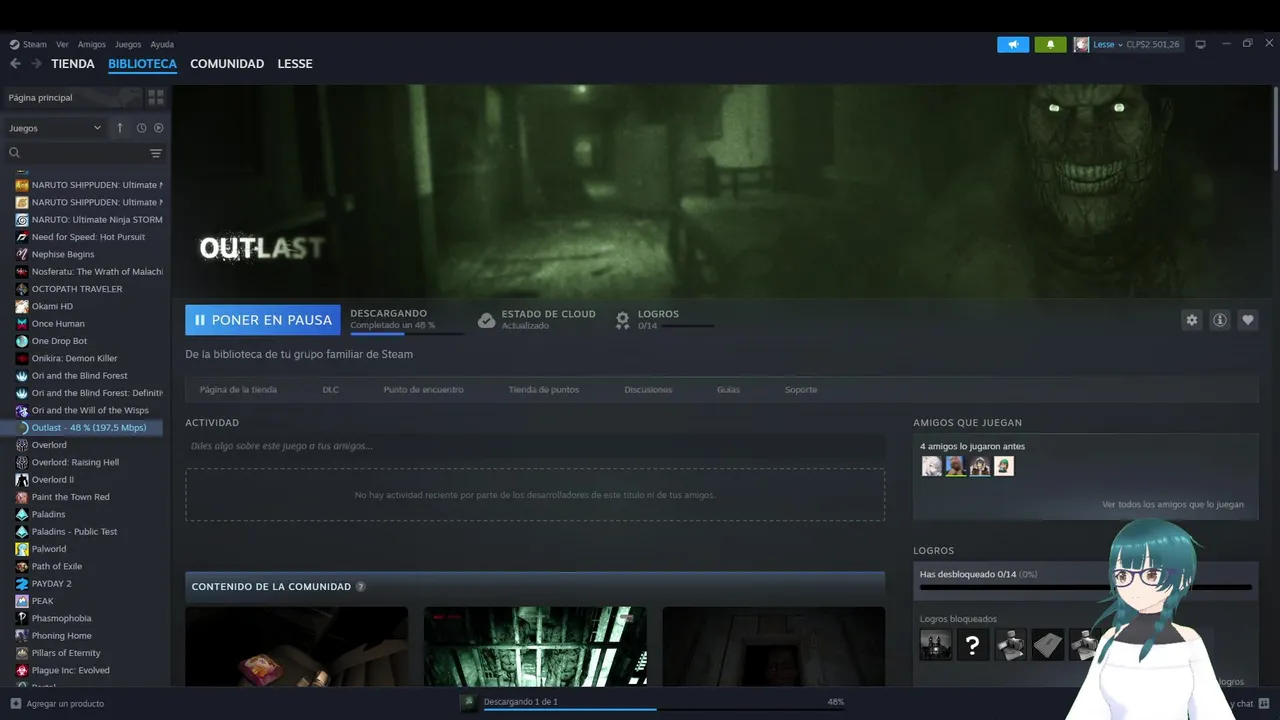Click Ver todos los amigos que lo juegan
Viewport: 1280px width, 720px height.
point(1173,505)
